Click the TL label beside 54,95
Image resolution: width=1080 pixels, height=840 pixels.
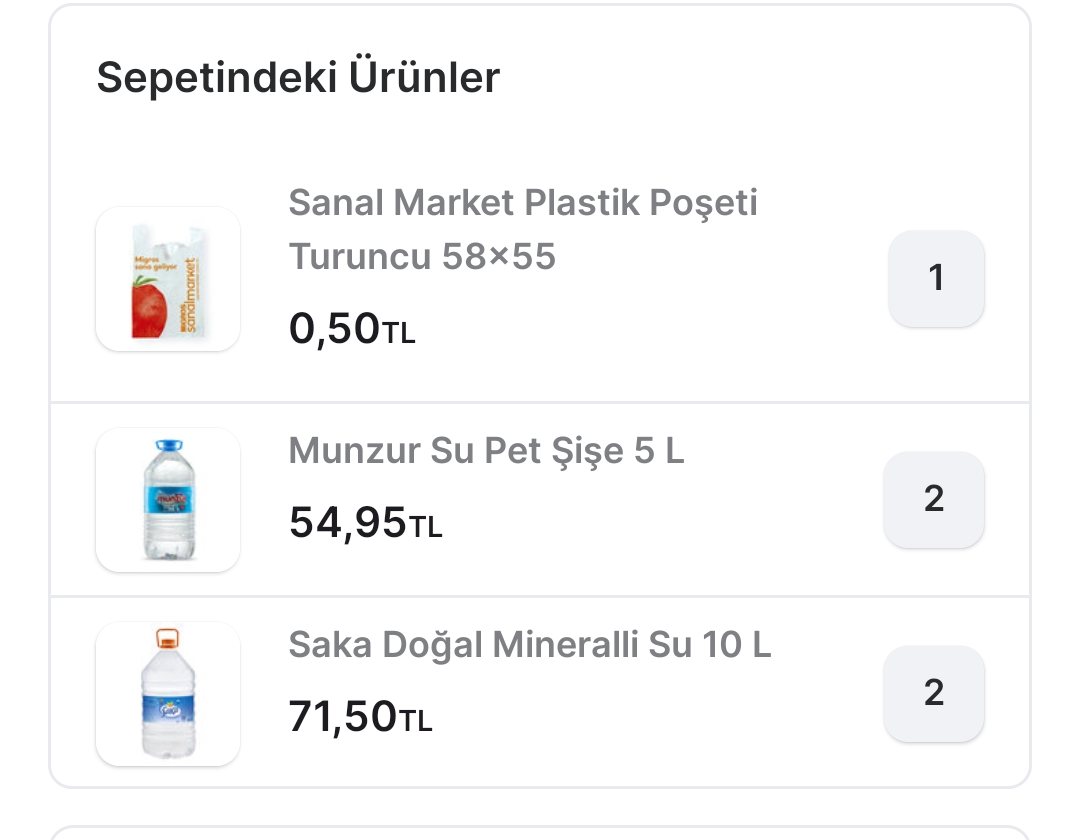click(425, 528)
